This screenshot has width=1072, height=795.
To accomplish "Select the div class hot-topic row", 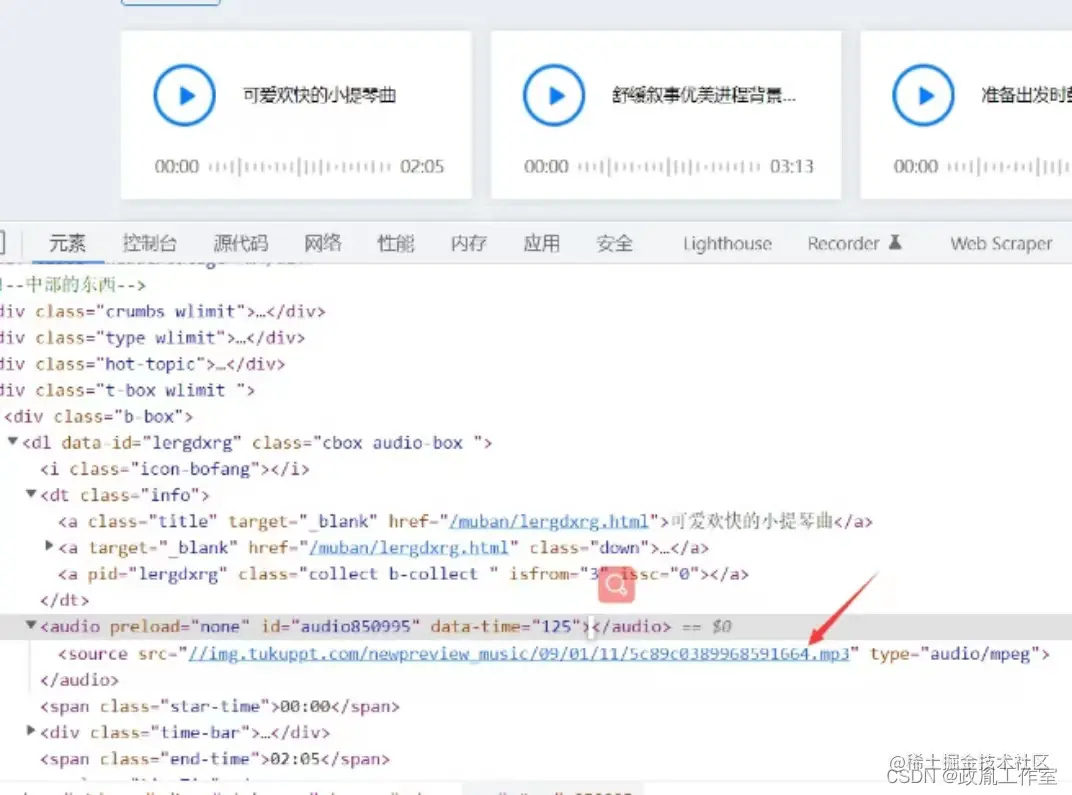I will 142,364.
